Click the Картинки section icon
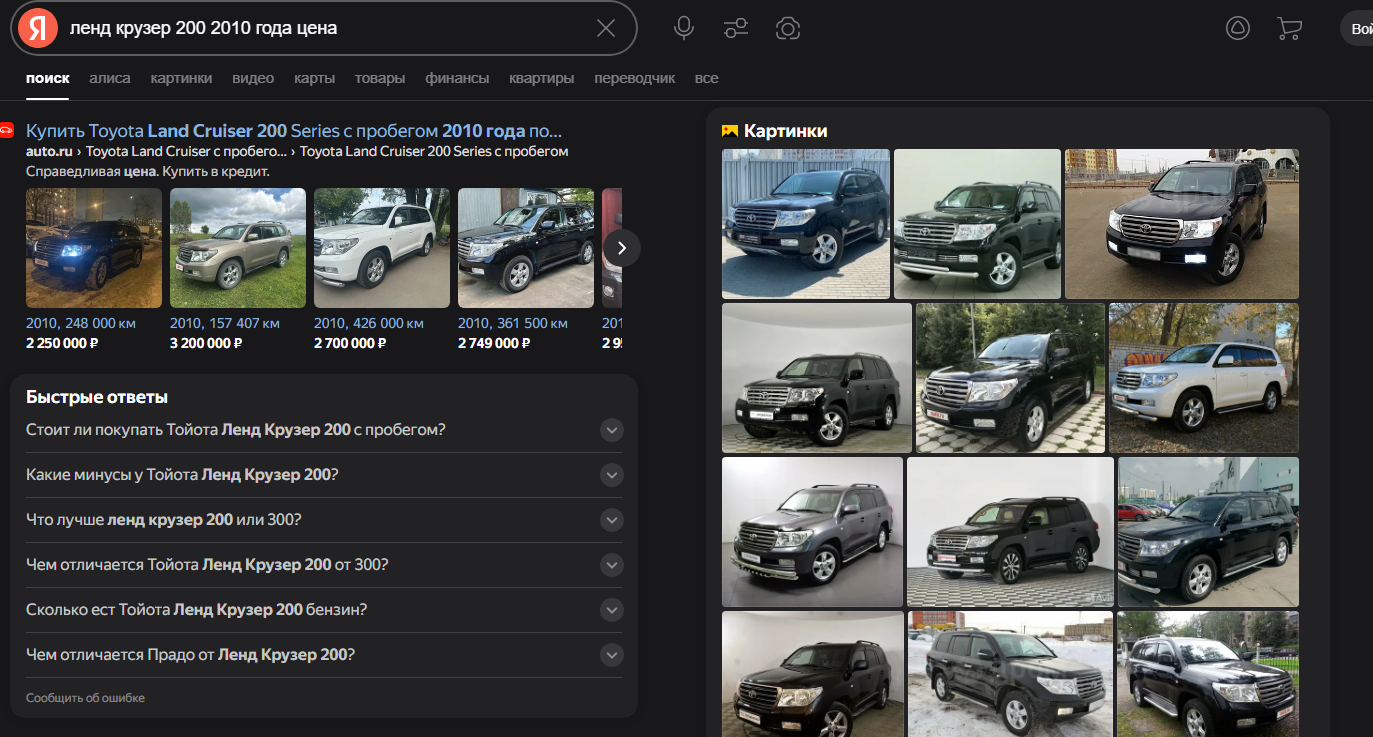The width and height of the screenshot is (1373, 737). 730,131
